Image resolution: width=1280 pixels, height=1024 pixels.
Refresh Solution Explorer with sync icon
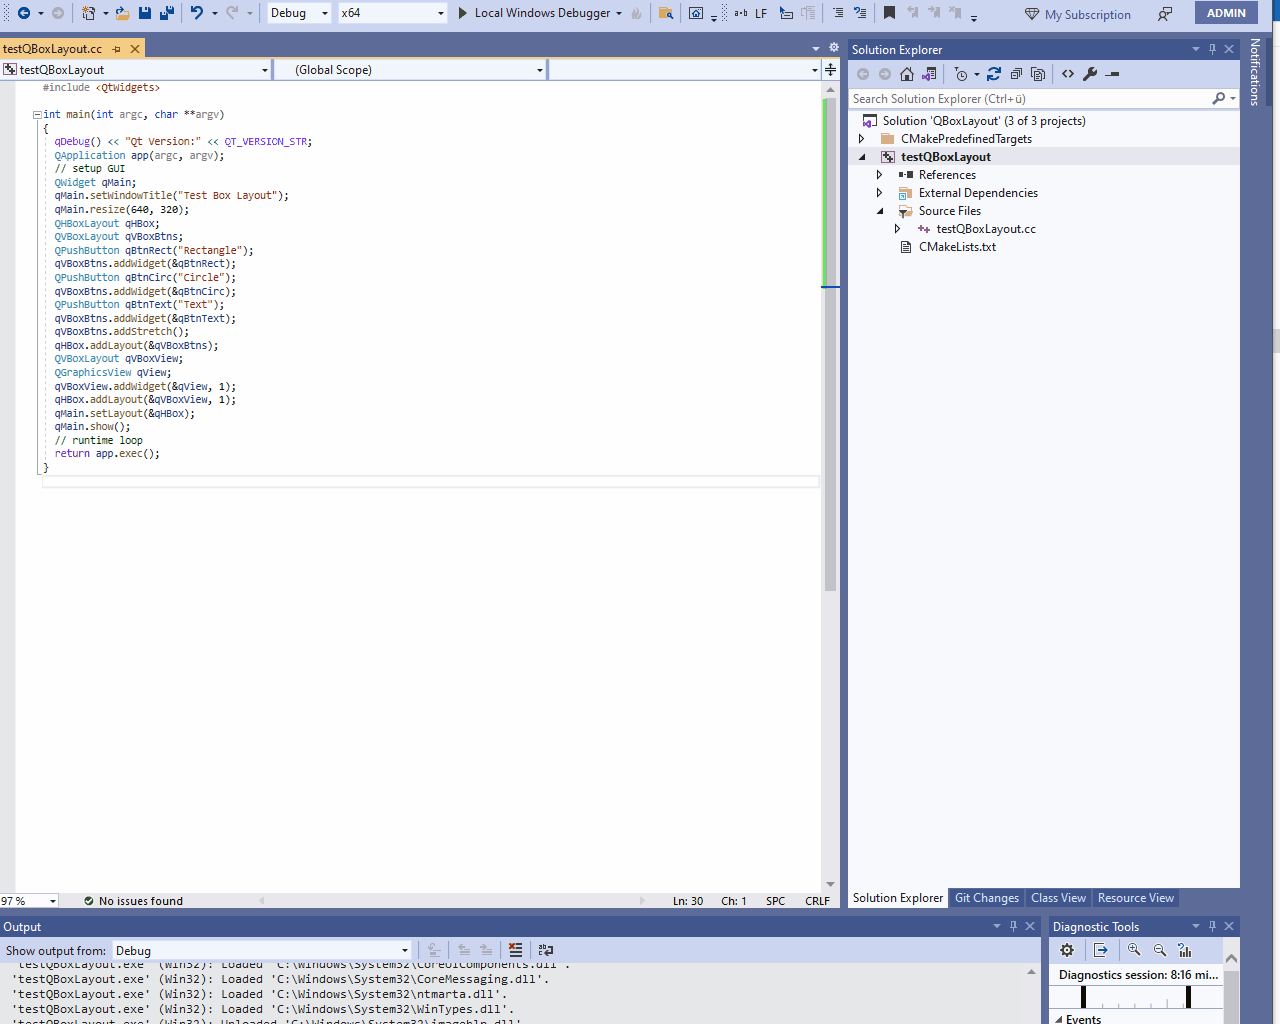pos(994,74)
